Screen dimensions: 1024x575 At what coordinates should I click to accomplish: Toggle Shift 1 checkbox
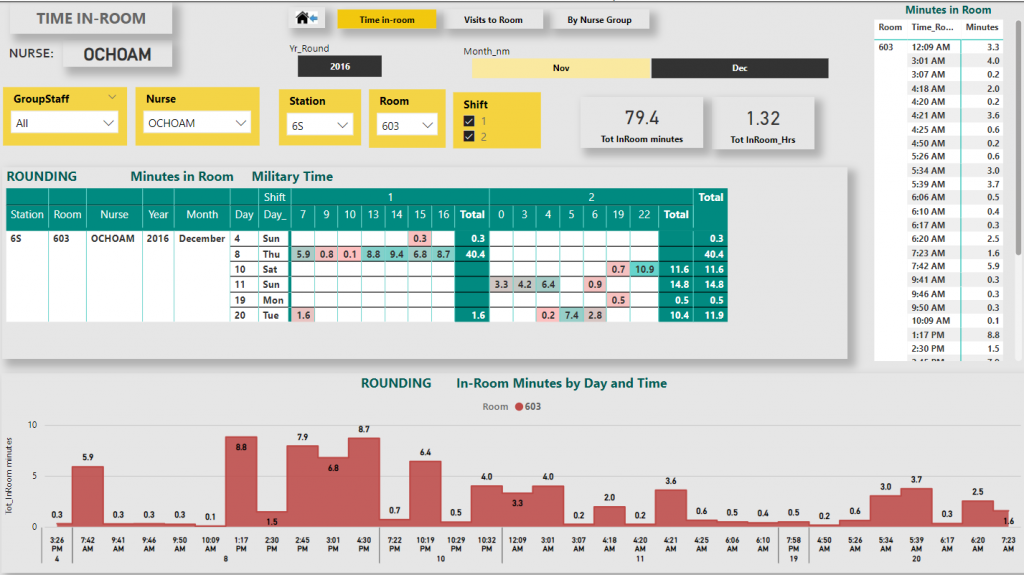click(x=469, y=121)
